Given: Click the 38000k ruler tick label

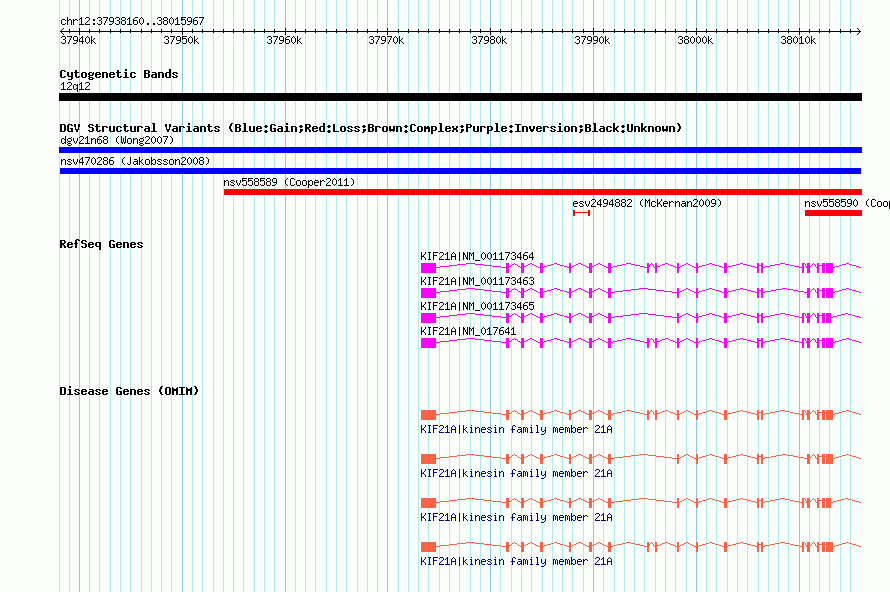Looking at the screenshot, I should tap(695, 40).
